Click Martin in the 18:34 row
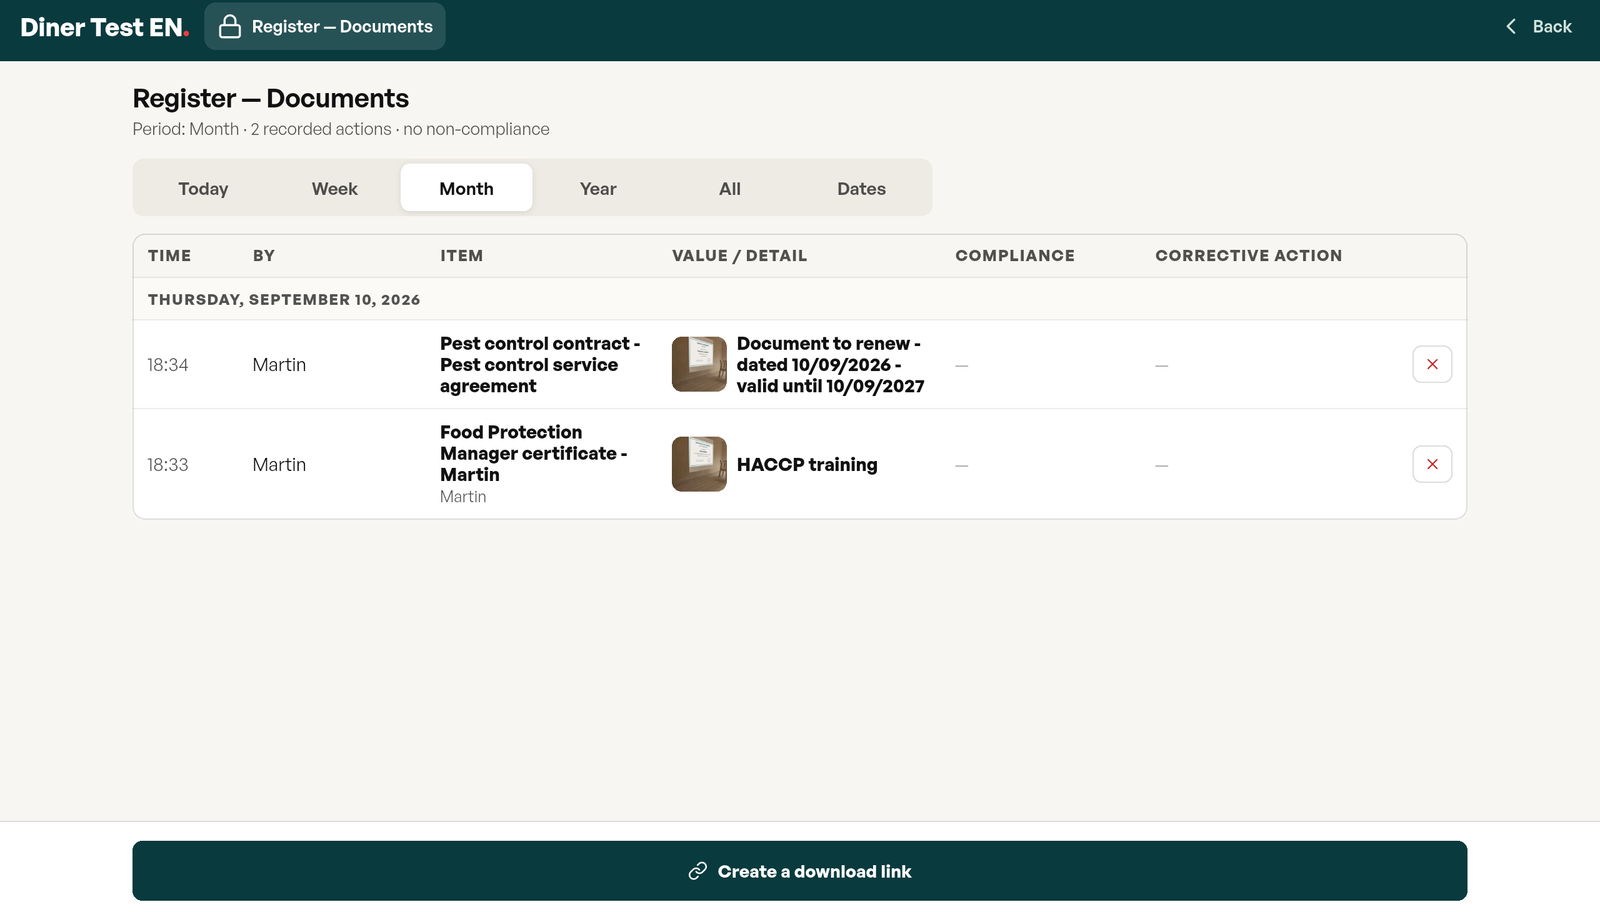The width and height of the screenshot is (1600, 912). tap(279, 365)
